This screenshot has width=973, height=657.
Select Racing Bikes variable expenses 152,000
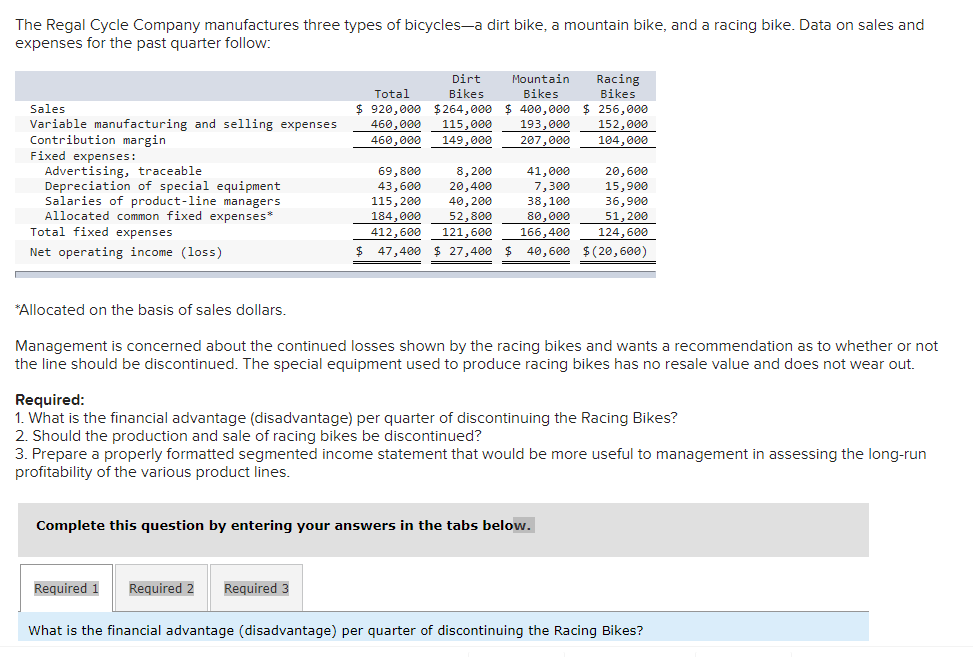622,124
